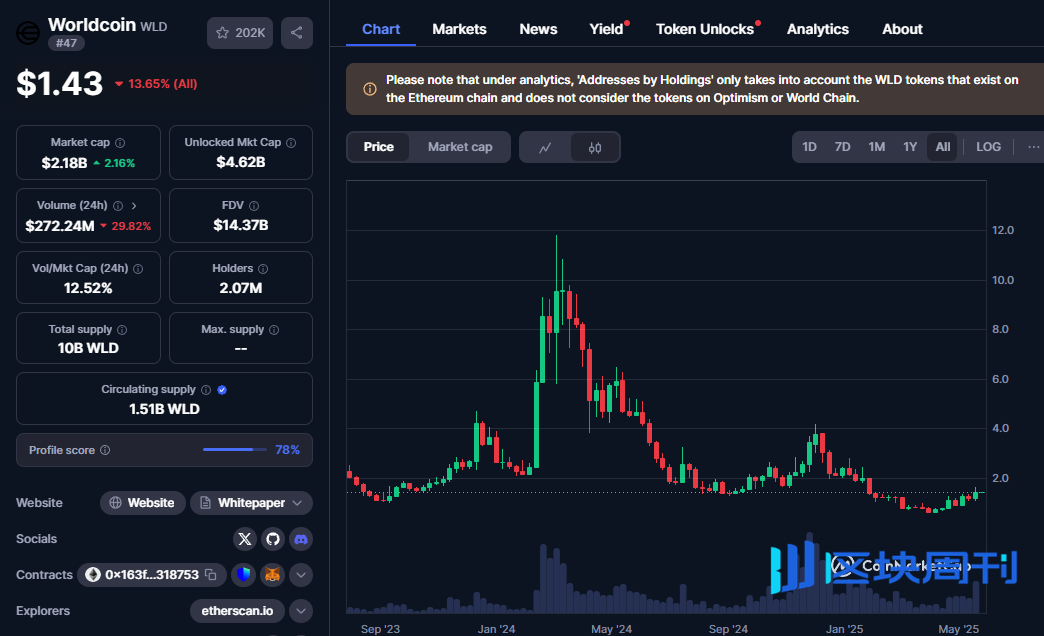1044x636 pixels.
Task: Open the Discord social icon
Action: 301,539
